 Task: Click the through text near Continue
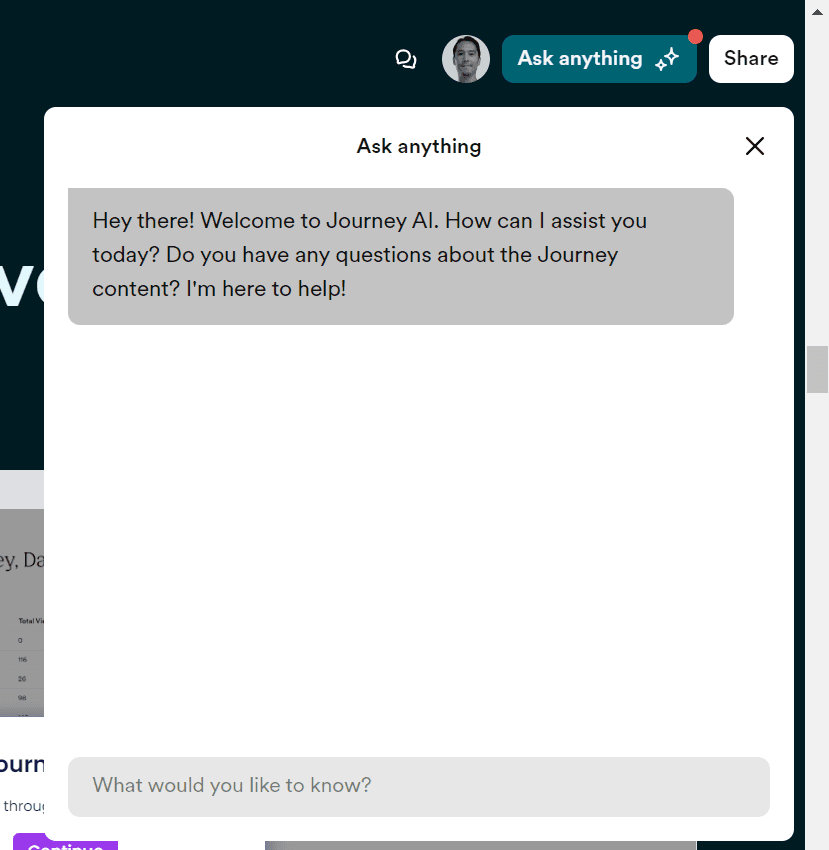tap(22, 805)
